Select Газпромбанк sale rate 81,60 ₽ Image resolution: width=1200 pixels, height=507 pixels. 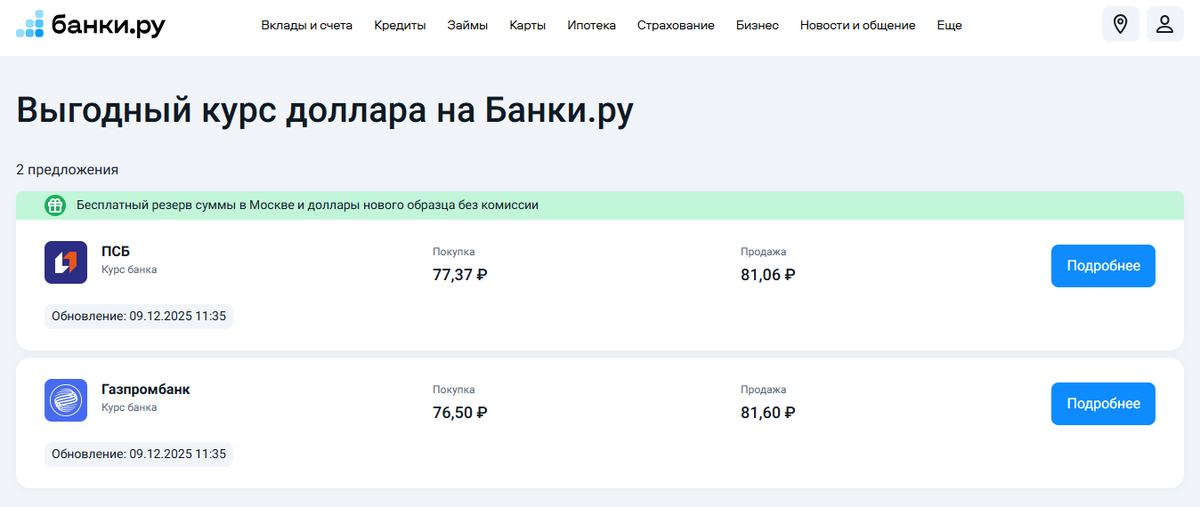(768, 412)
